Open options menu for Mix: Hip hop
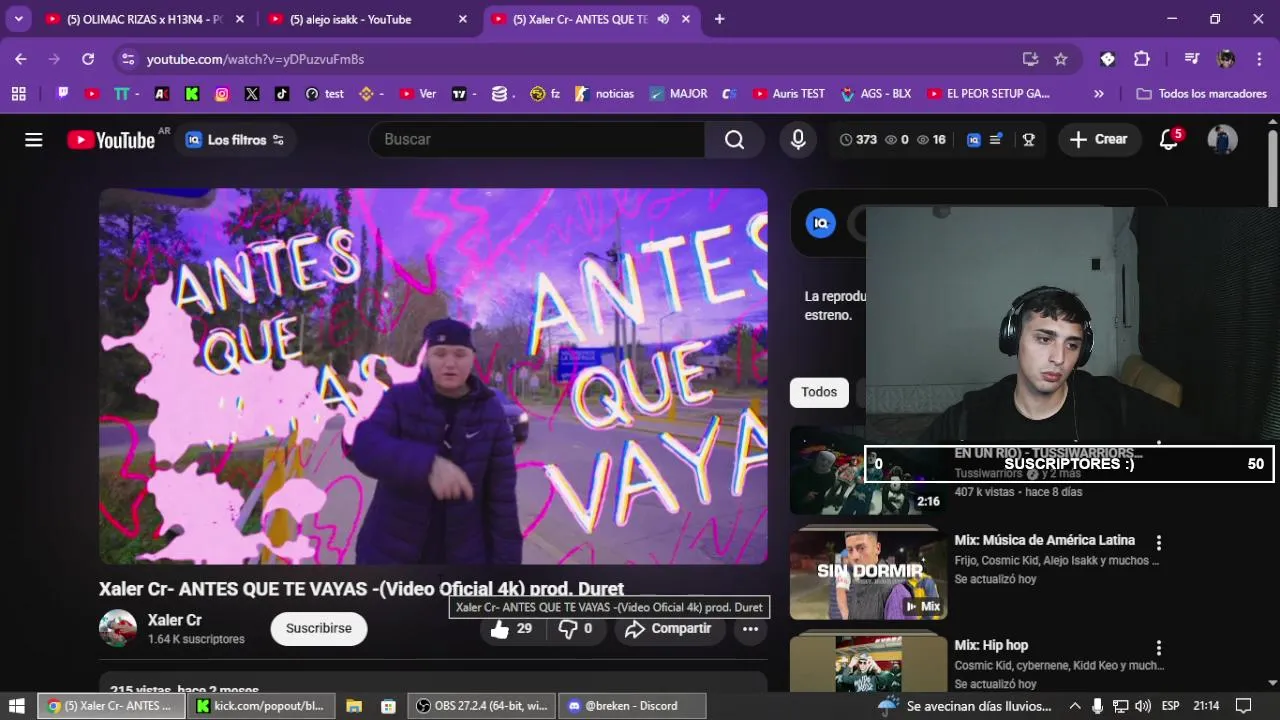 point(1159,648)
